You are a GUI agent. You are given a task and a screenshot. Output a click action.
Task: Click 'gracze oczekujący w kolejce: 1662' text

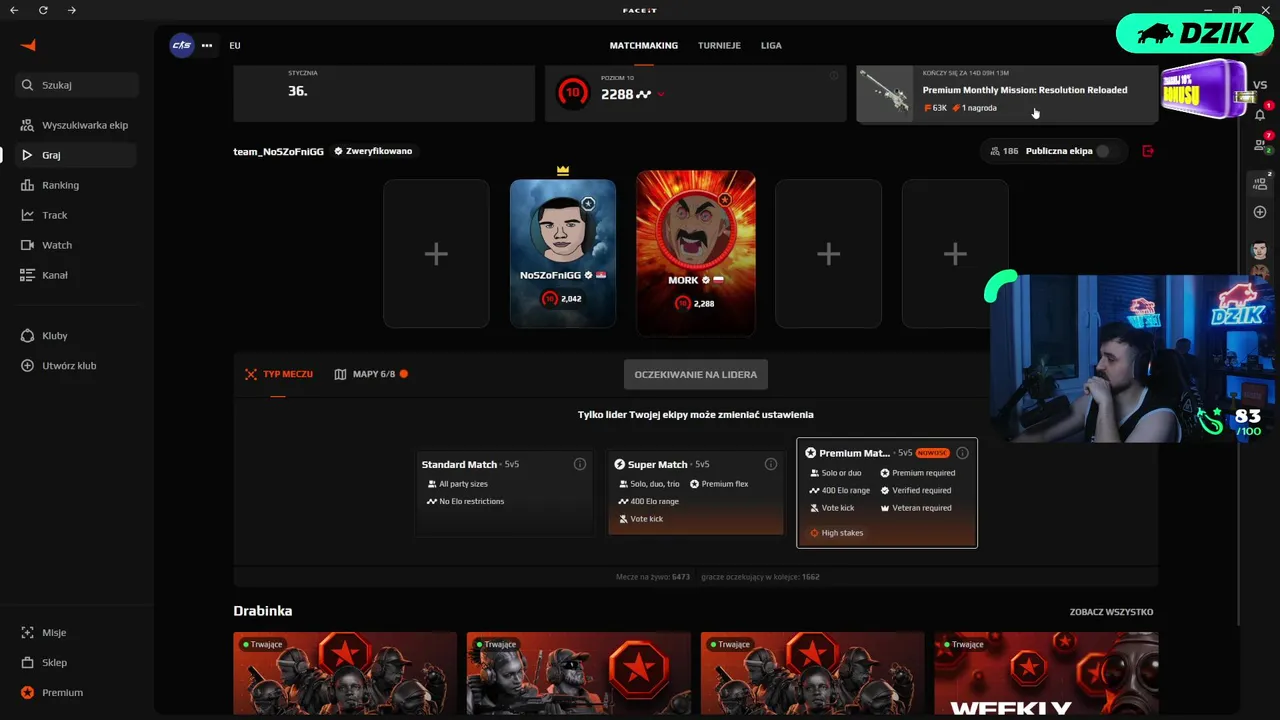click(760, 577)
